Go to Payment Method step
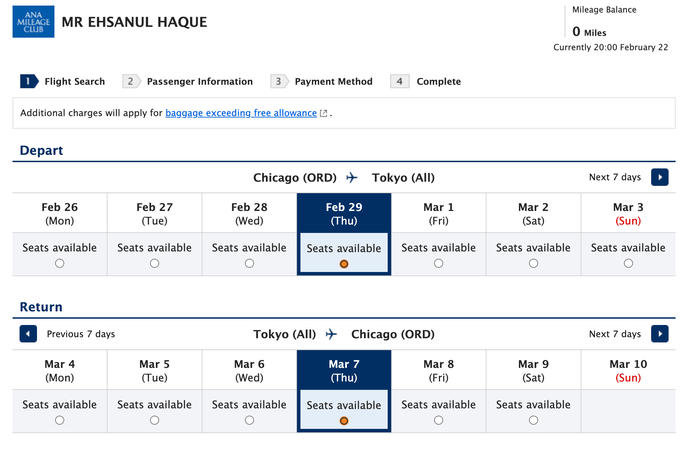This screenshot has height=454, width=700. tap(333, 81)
